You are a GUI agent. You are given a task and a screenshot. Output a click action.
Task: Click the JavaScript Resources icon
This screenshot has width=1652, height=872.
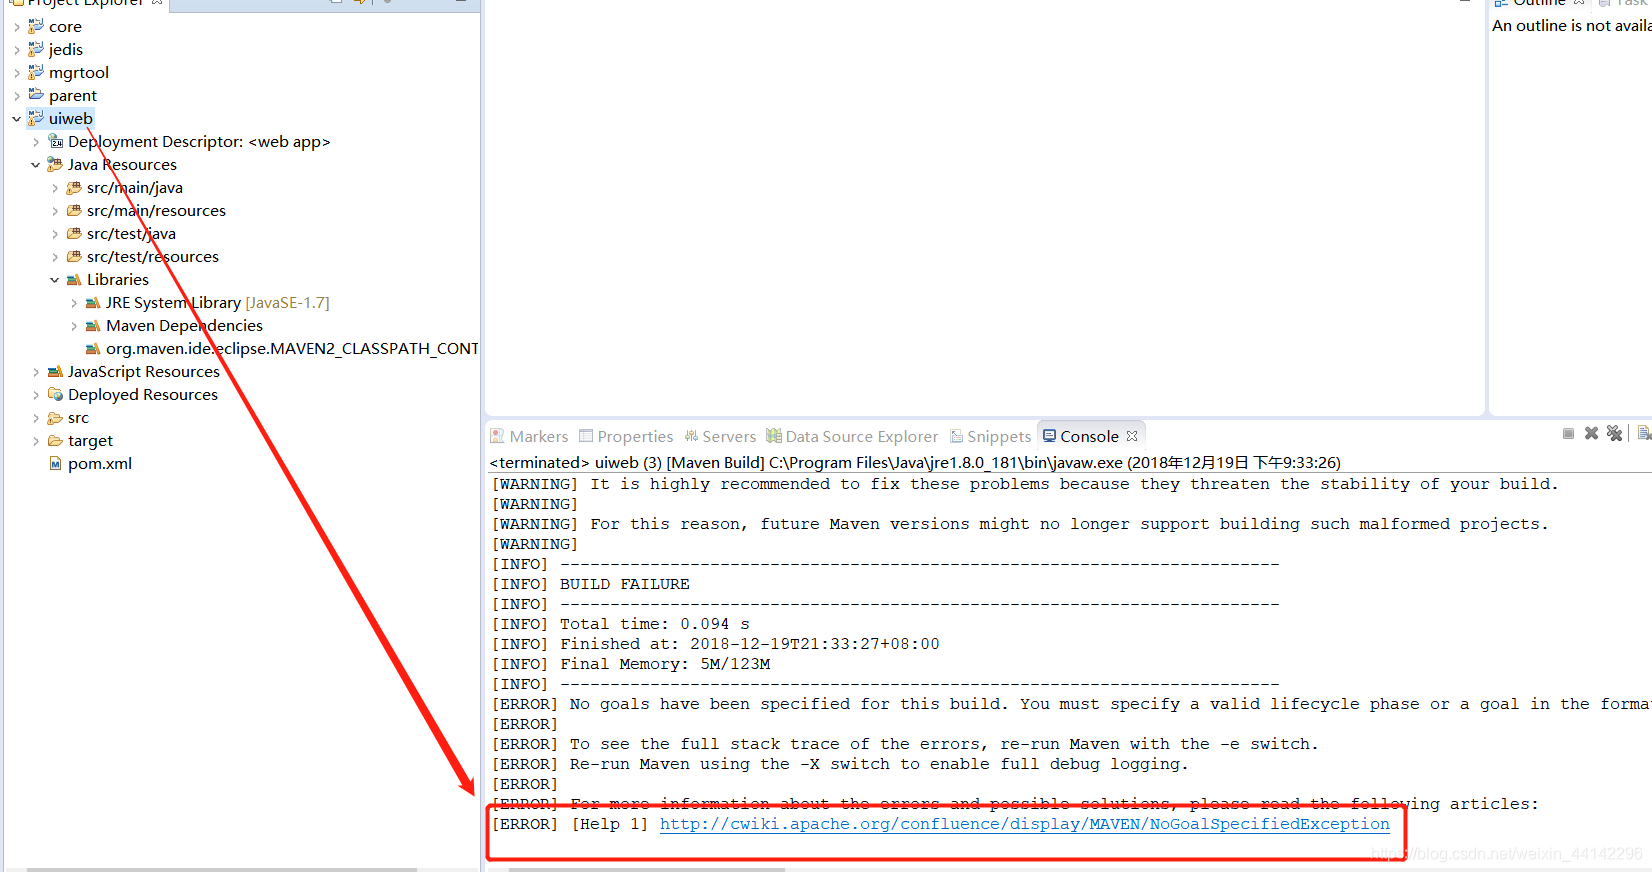55,371
